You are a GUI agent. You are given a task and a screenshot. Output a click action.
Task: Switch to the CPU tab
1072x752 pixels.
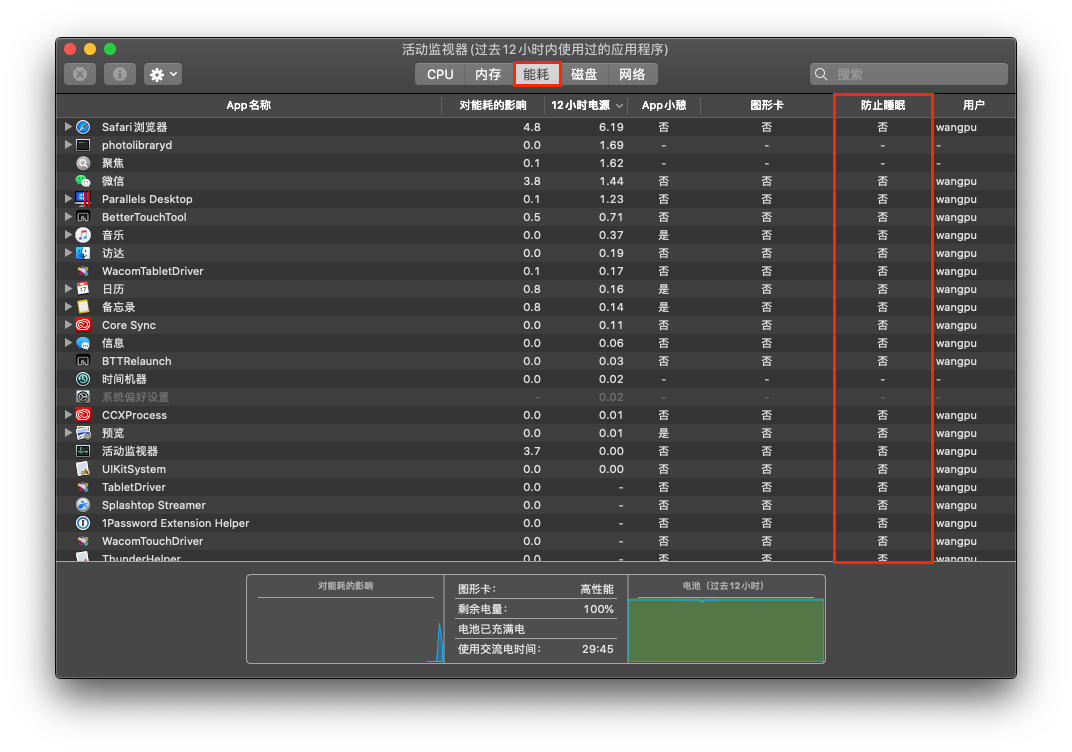440,74
